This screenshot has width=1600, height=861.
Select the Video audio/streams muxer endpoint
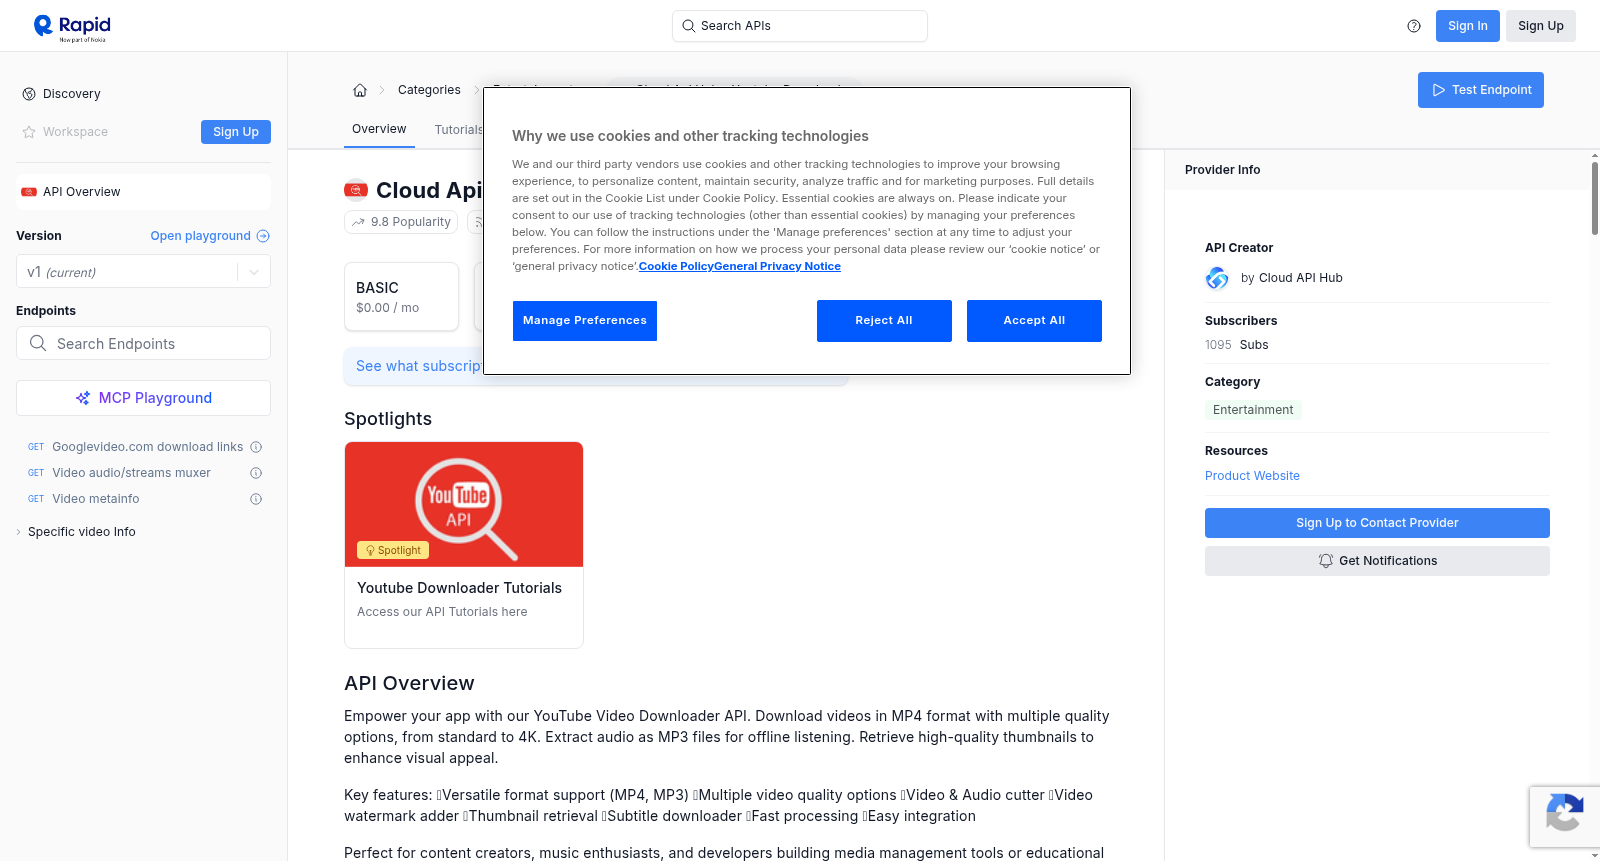coord(132,473)
